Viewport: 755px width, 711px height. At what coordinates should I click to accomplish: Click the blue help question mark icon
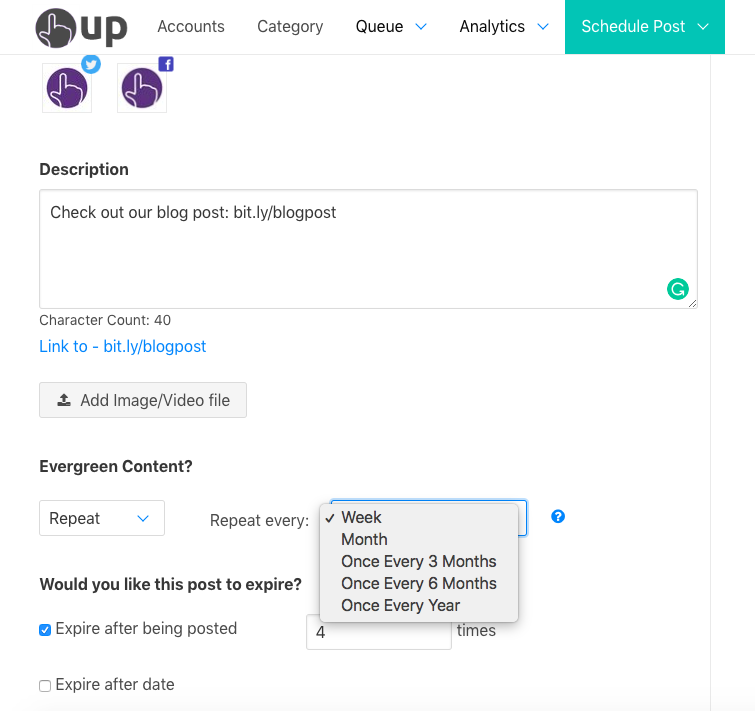tap(558, 517)
